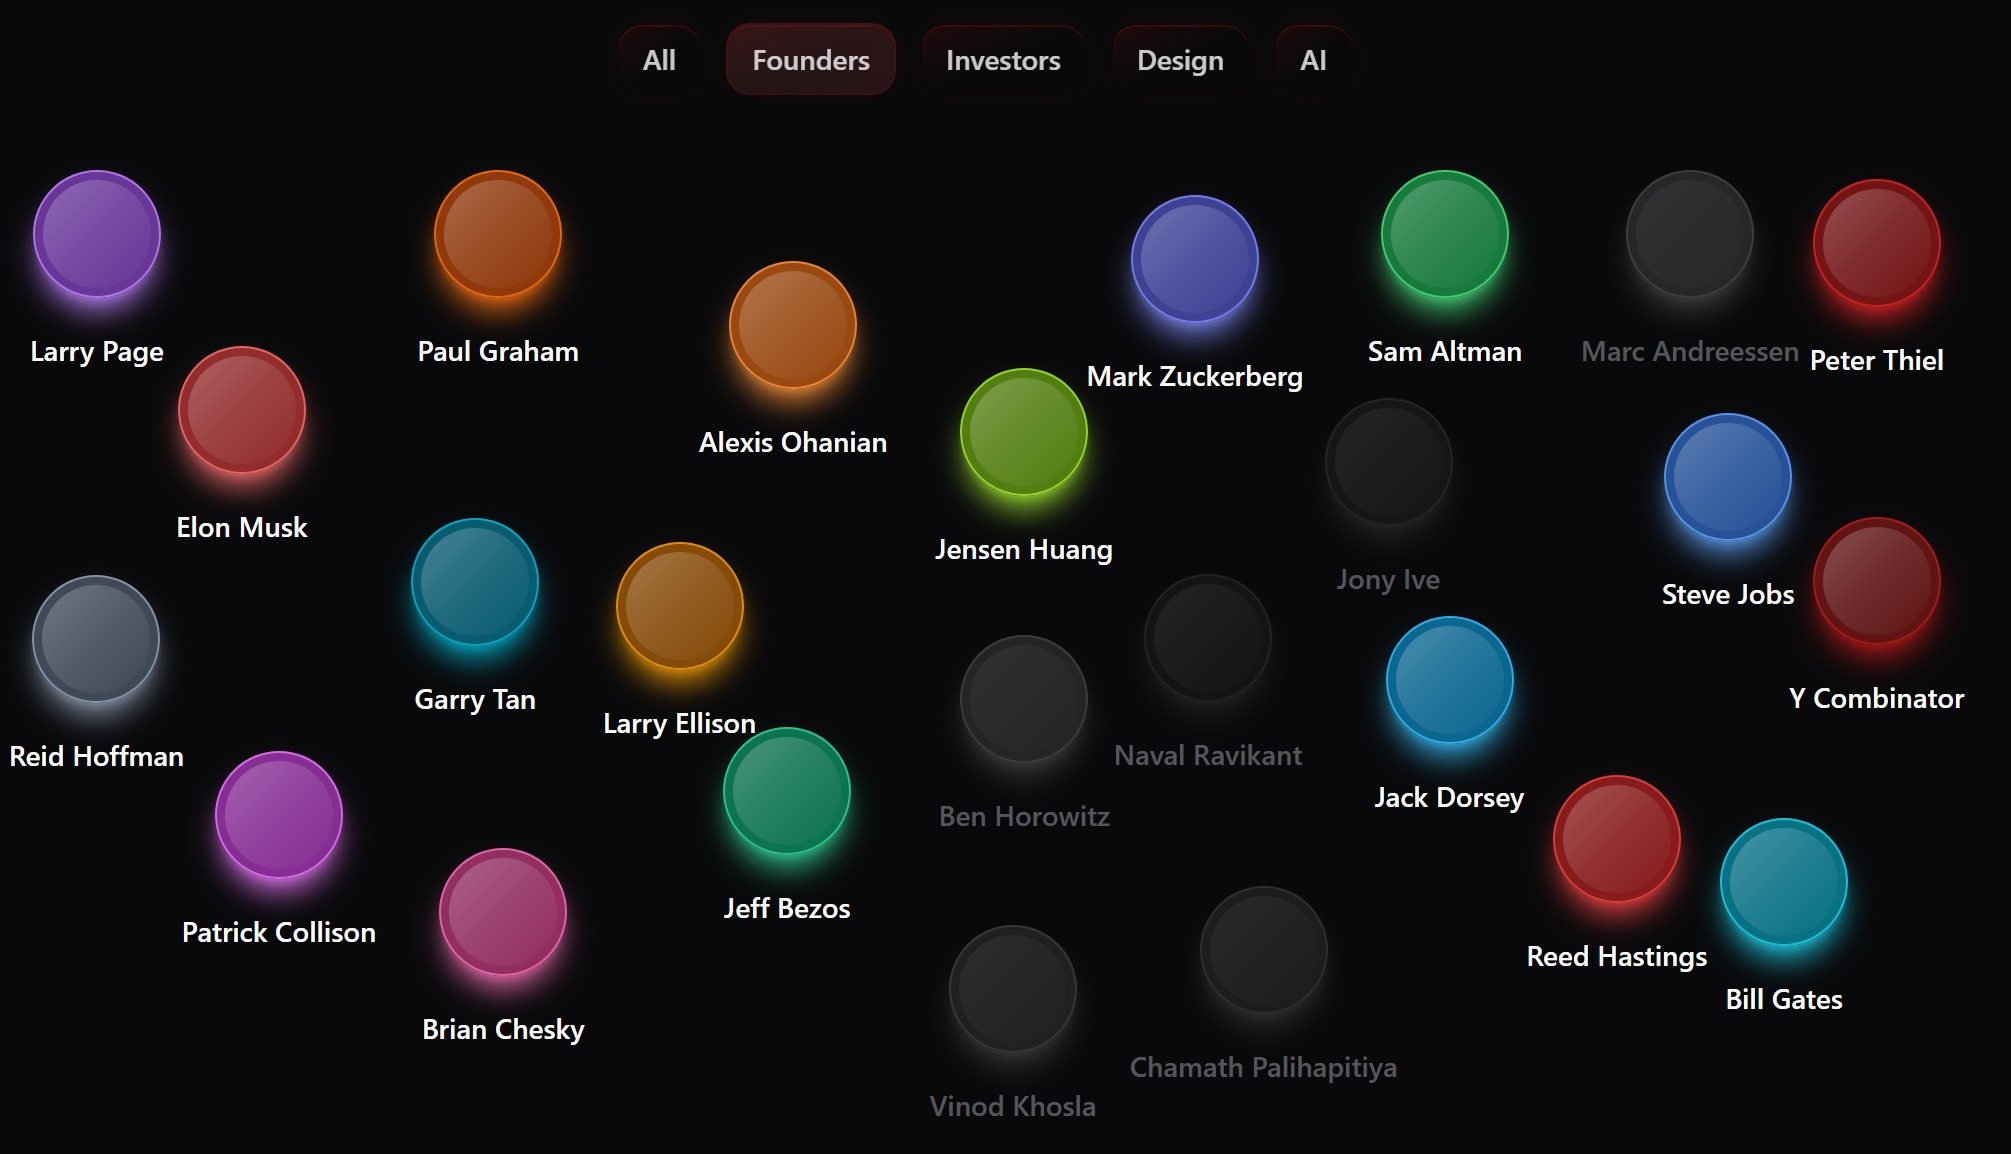This screenshot has width=2011, height=1154.
Task: Click Brian Chesky's pink bubble
Action: point(503,912)
